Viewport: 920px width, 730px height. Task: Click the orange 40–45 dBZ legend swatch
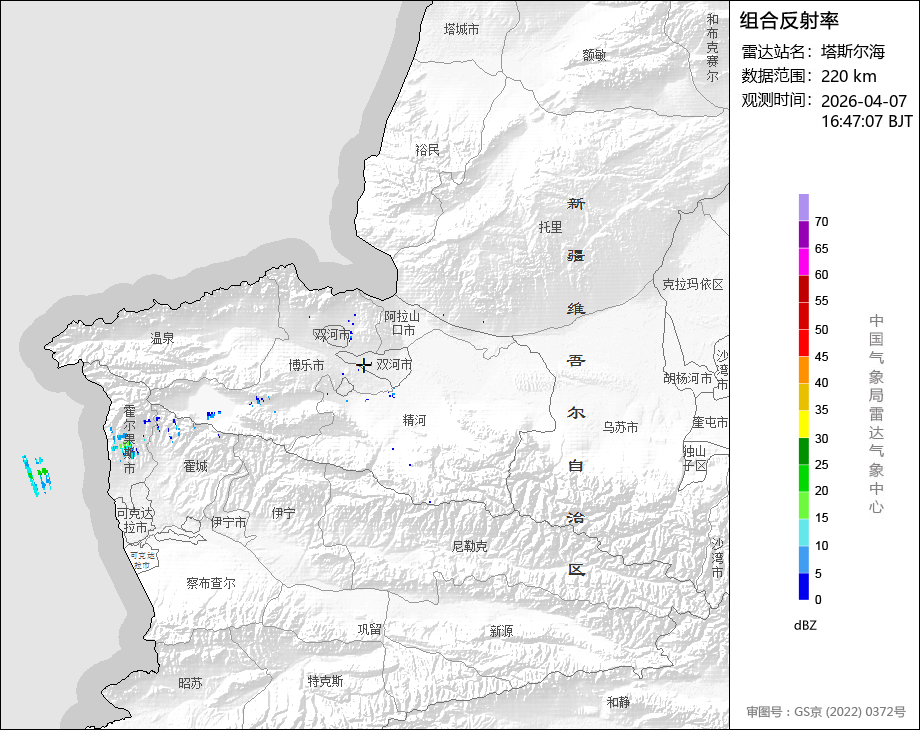tap(804, 369)
